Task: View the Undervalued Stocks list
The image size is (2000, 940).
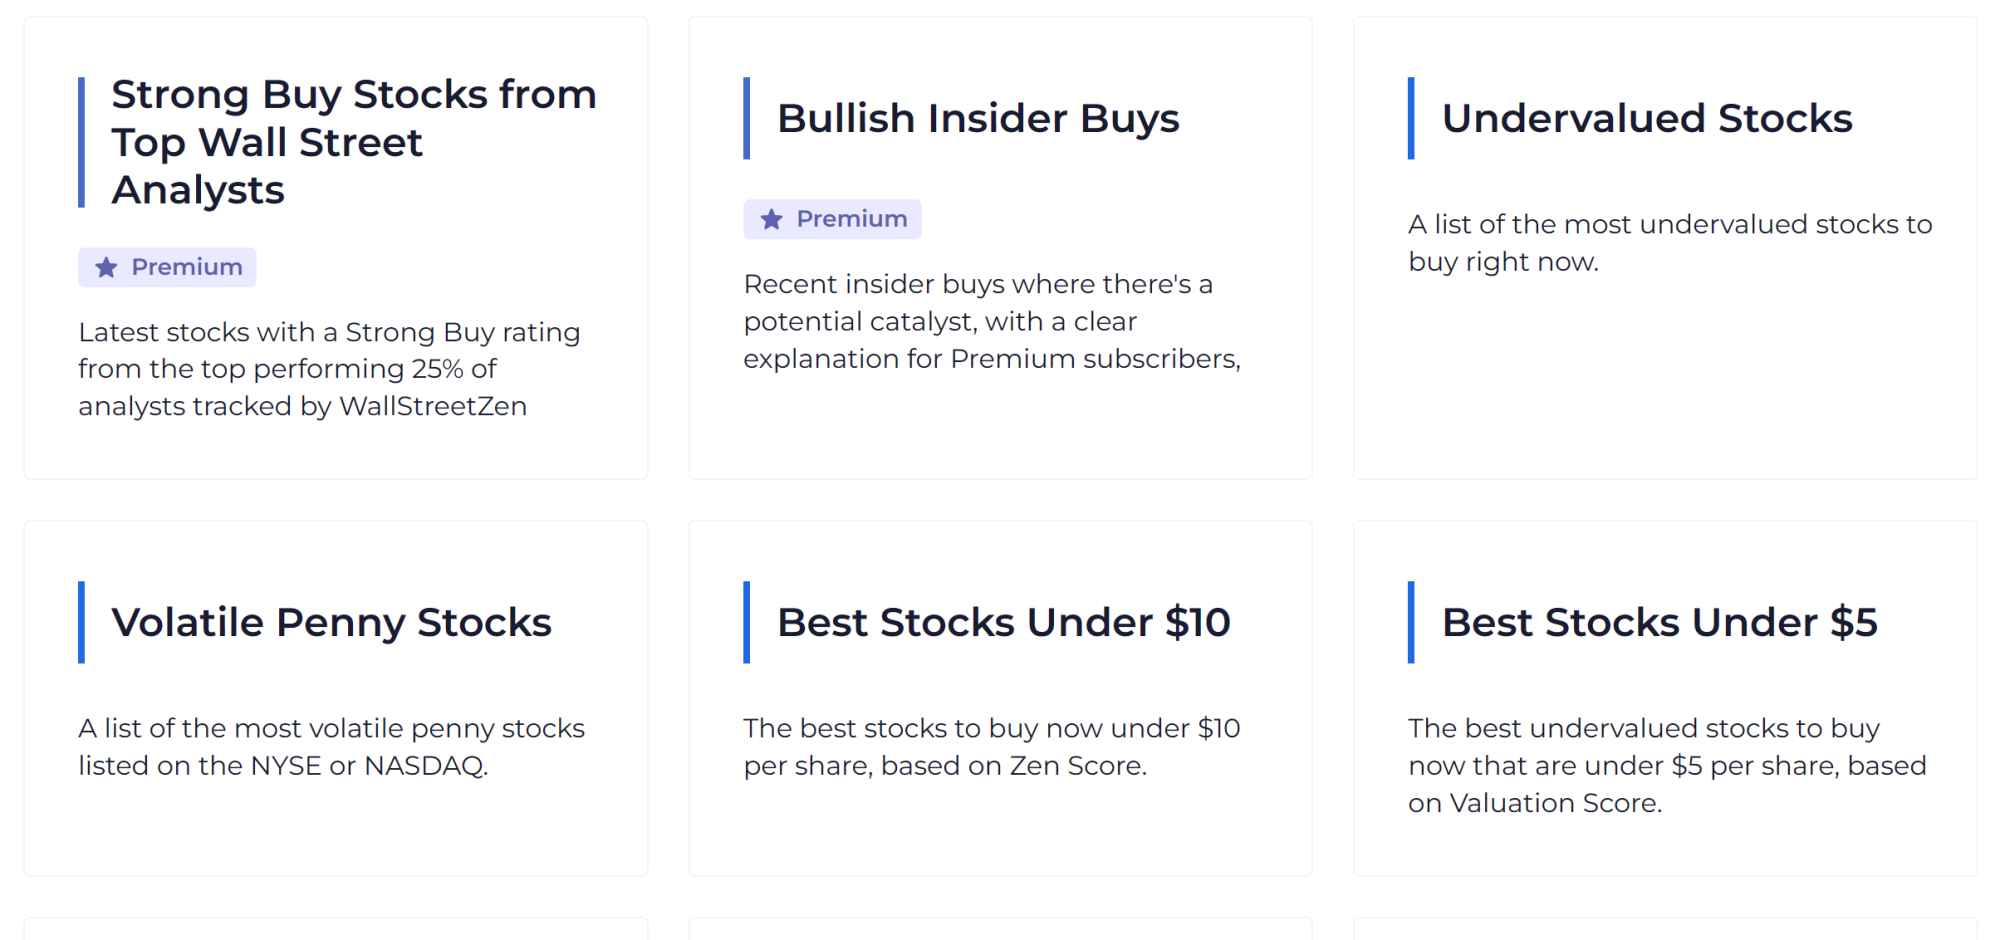Action: pyautogui.click(x=1647, y=117)
